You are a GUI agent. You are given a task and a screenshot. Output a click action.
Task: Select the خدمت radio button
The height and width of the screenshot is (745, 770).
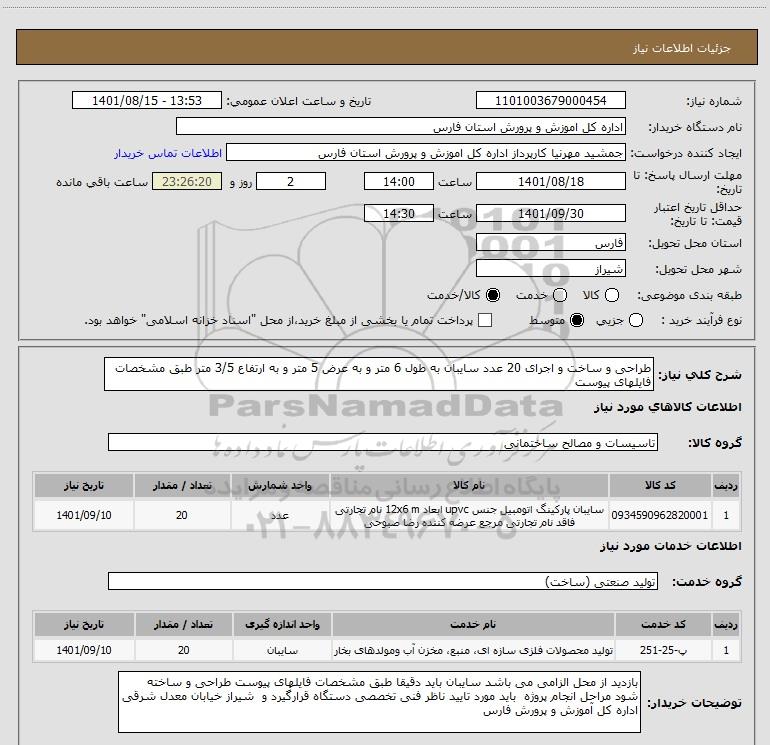[560, 295]
